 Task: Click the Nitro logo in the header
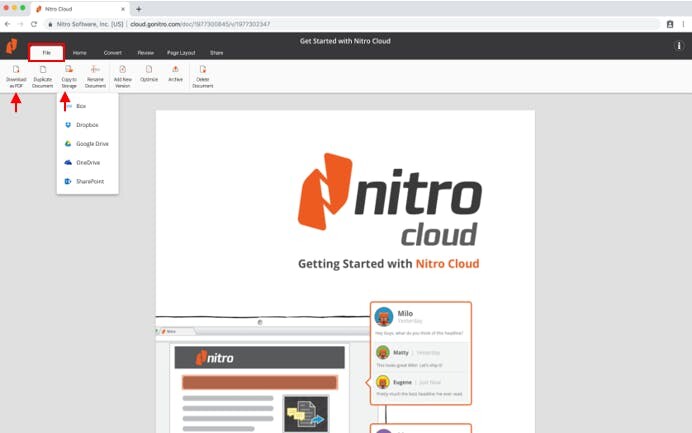click(12, 46)
